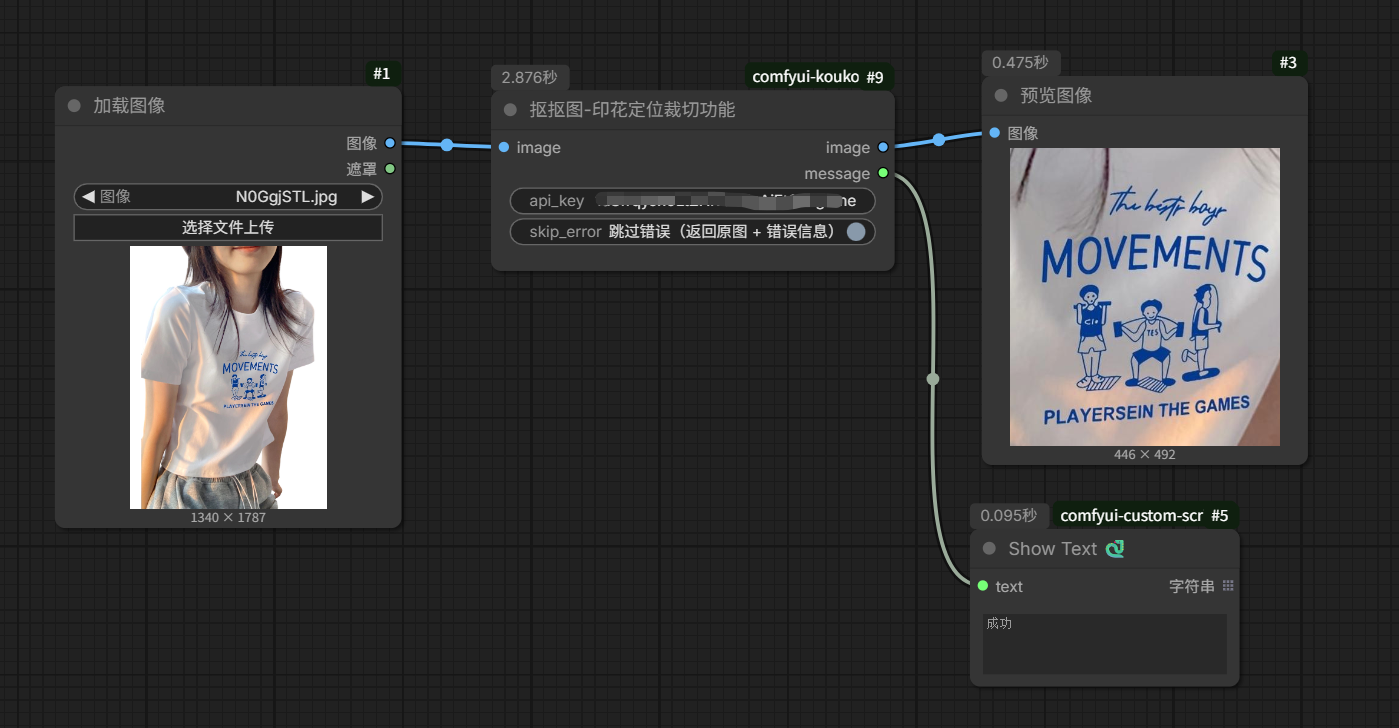The height and width of the screenshot is (728, 1399).
Task: Click the grid icon next to 字符串
Action: (1228, 586)
